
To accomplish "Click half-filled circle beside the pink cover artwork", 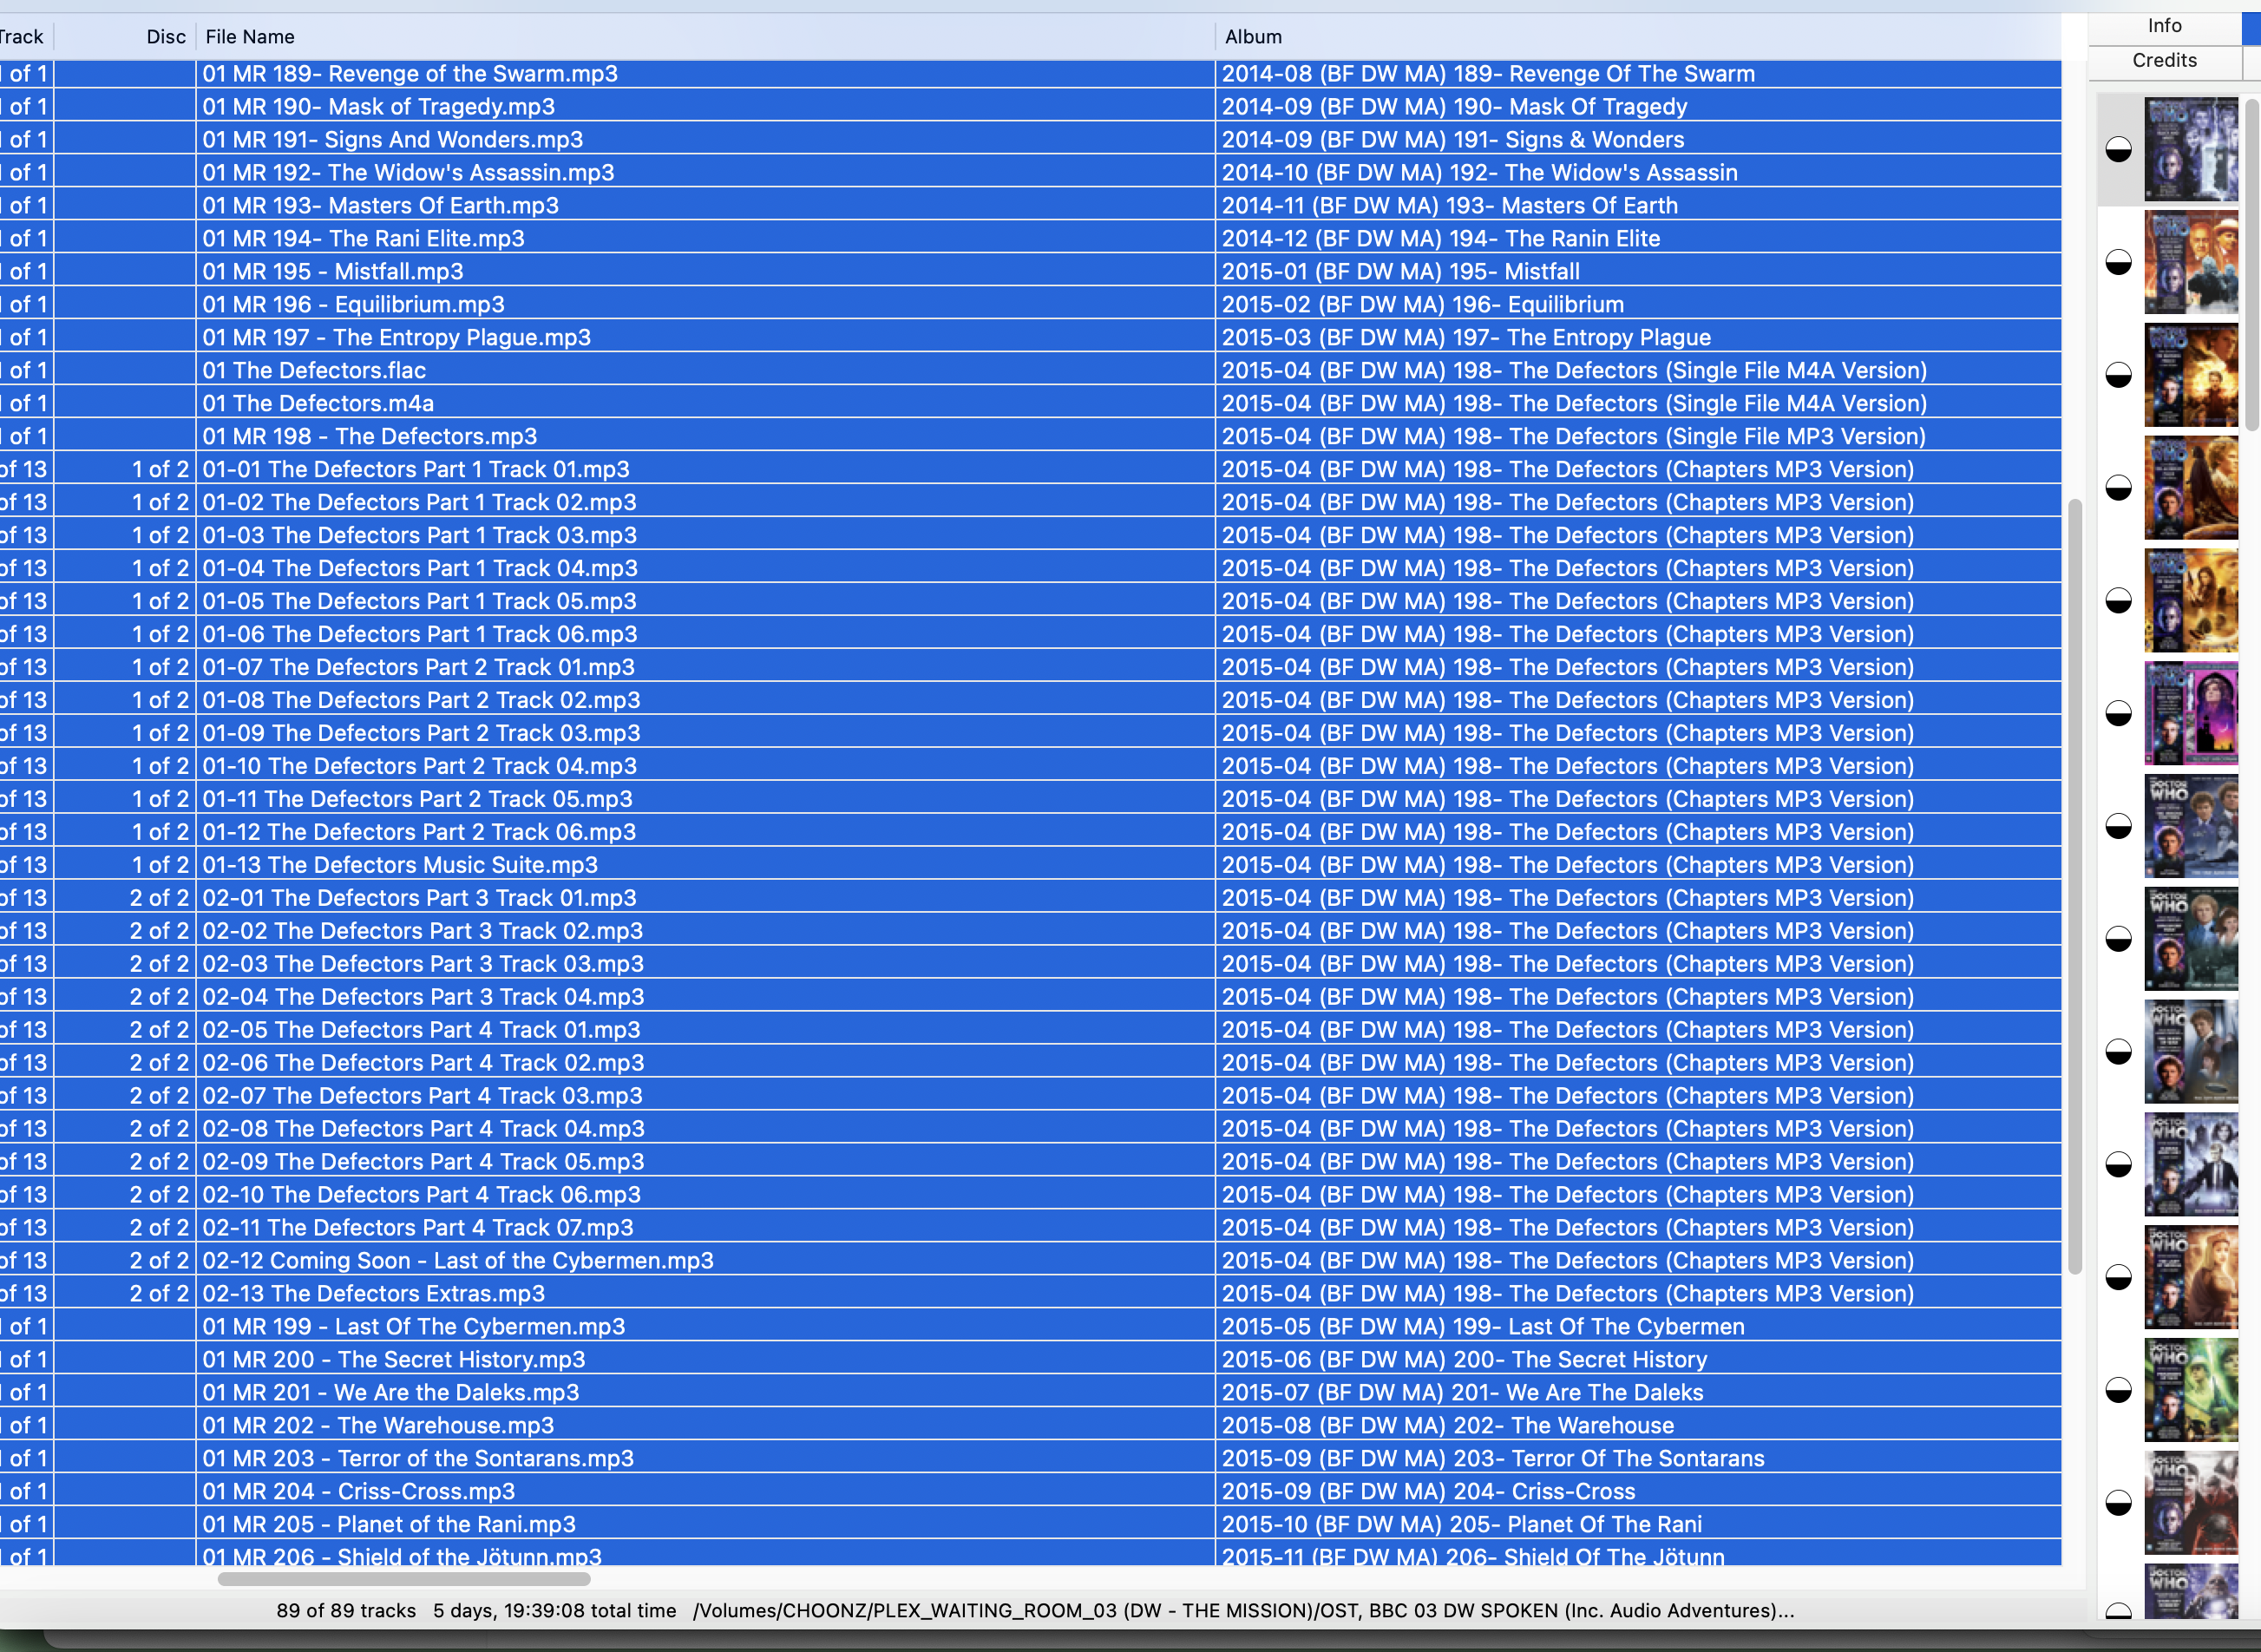I will click(2118, 714).
